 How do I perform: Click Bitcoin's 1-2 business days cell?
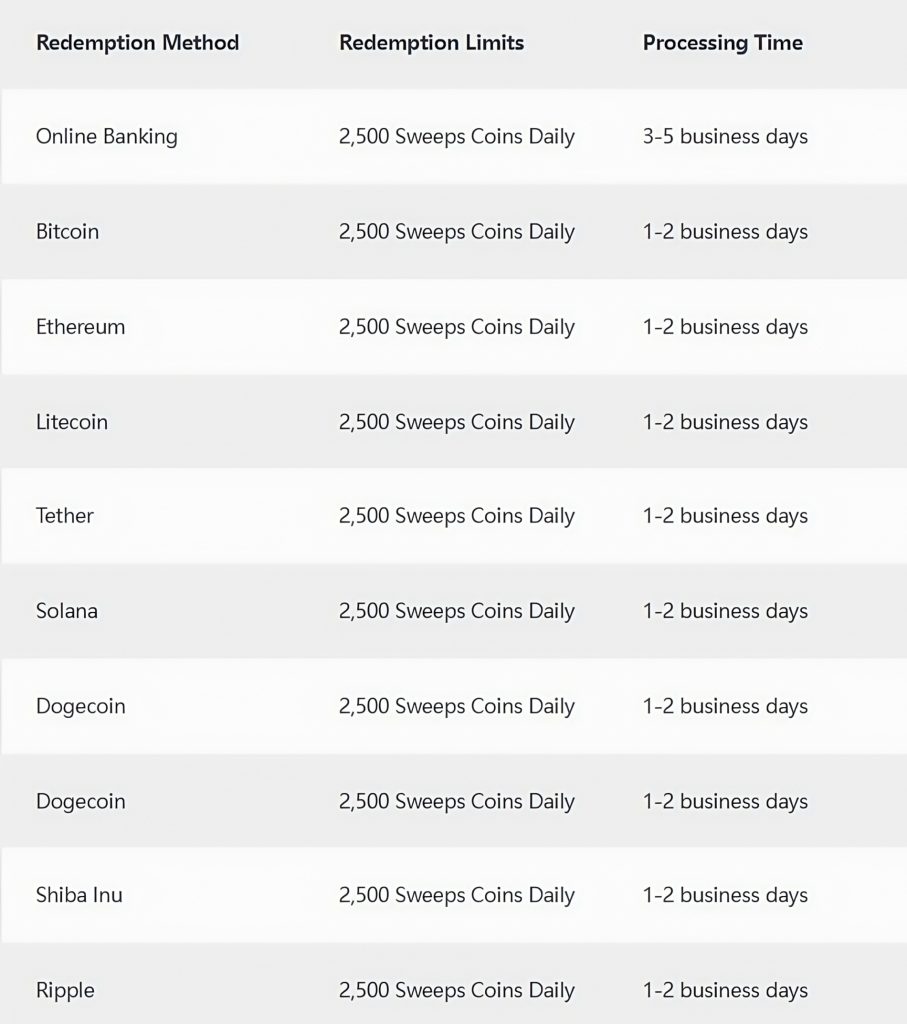725,232
